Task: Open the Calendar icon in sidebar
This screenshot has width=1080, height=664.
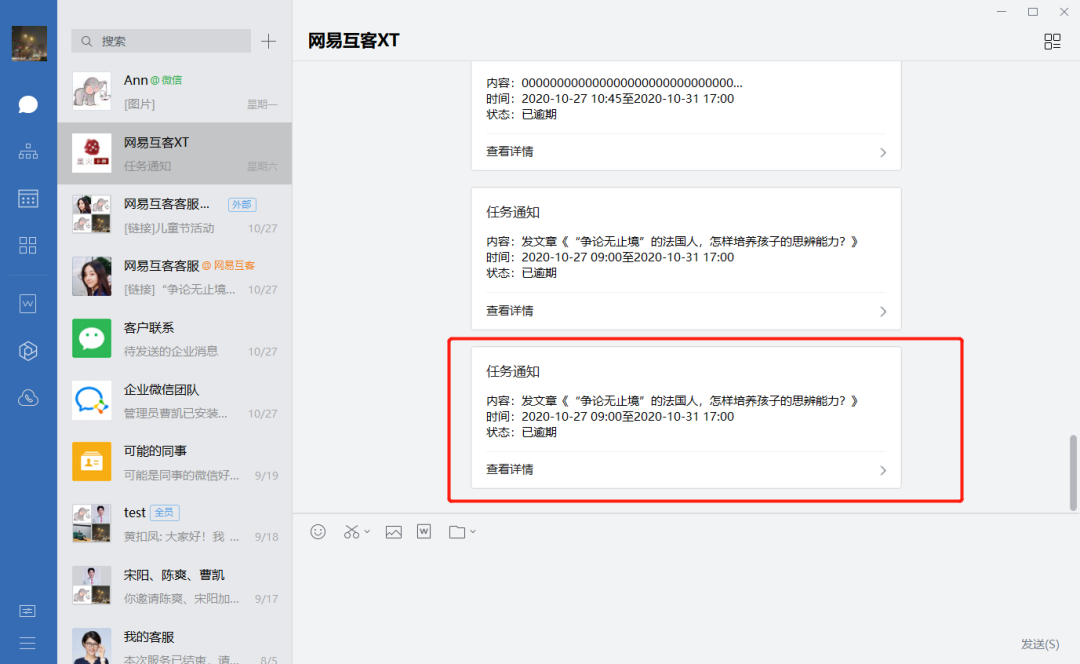Action: pos(28,198)
